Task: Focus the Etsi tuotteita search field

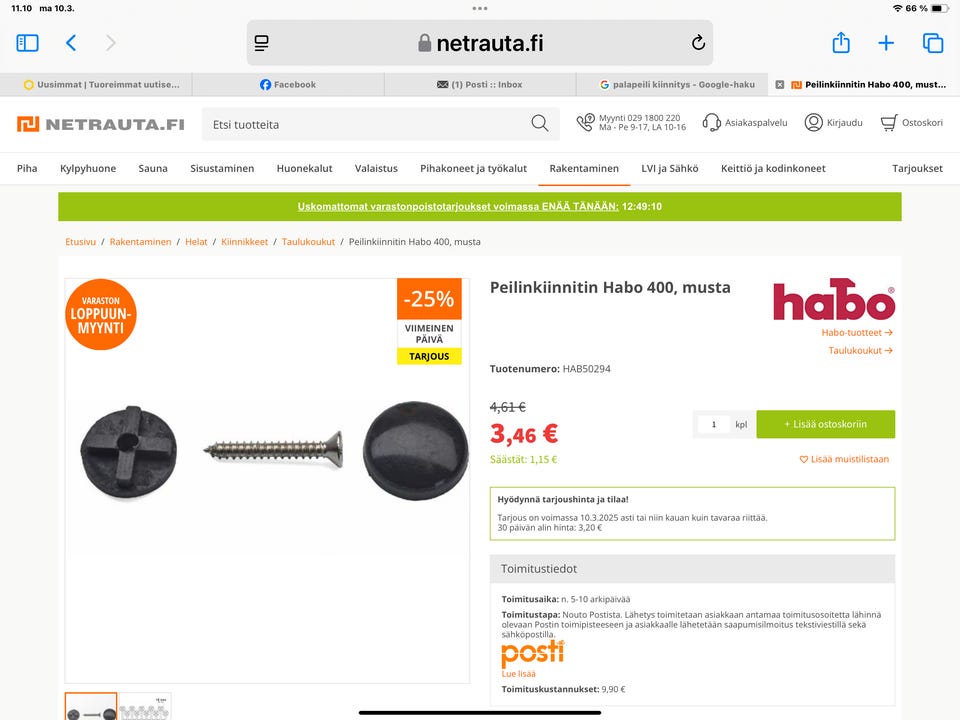Action: [x=367, y=124]
